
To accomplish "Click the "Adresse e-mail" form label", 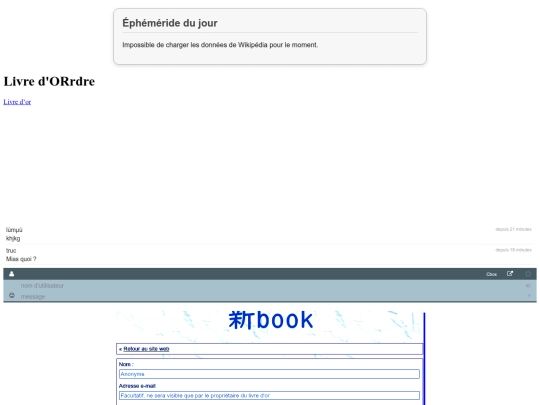I will pyautogui.click(x=137, y=386).
